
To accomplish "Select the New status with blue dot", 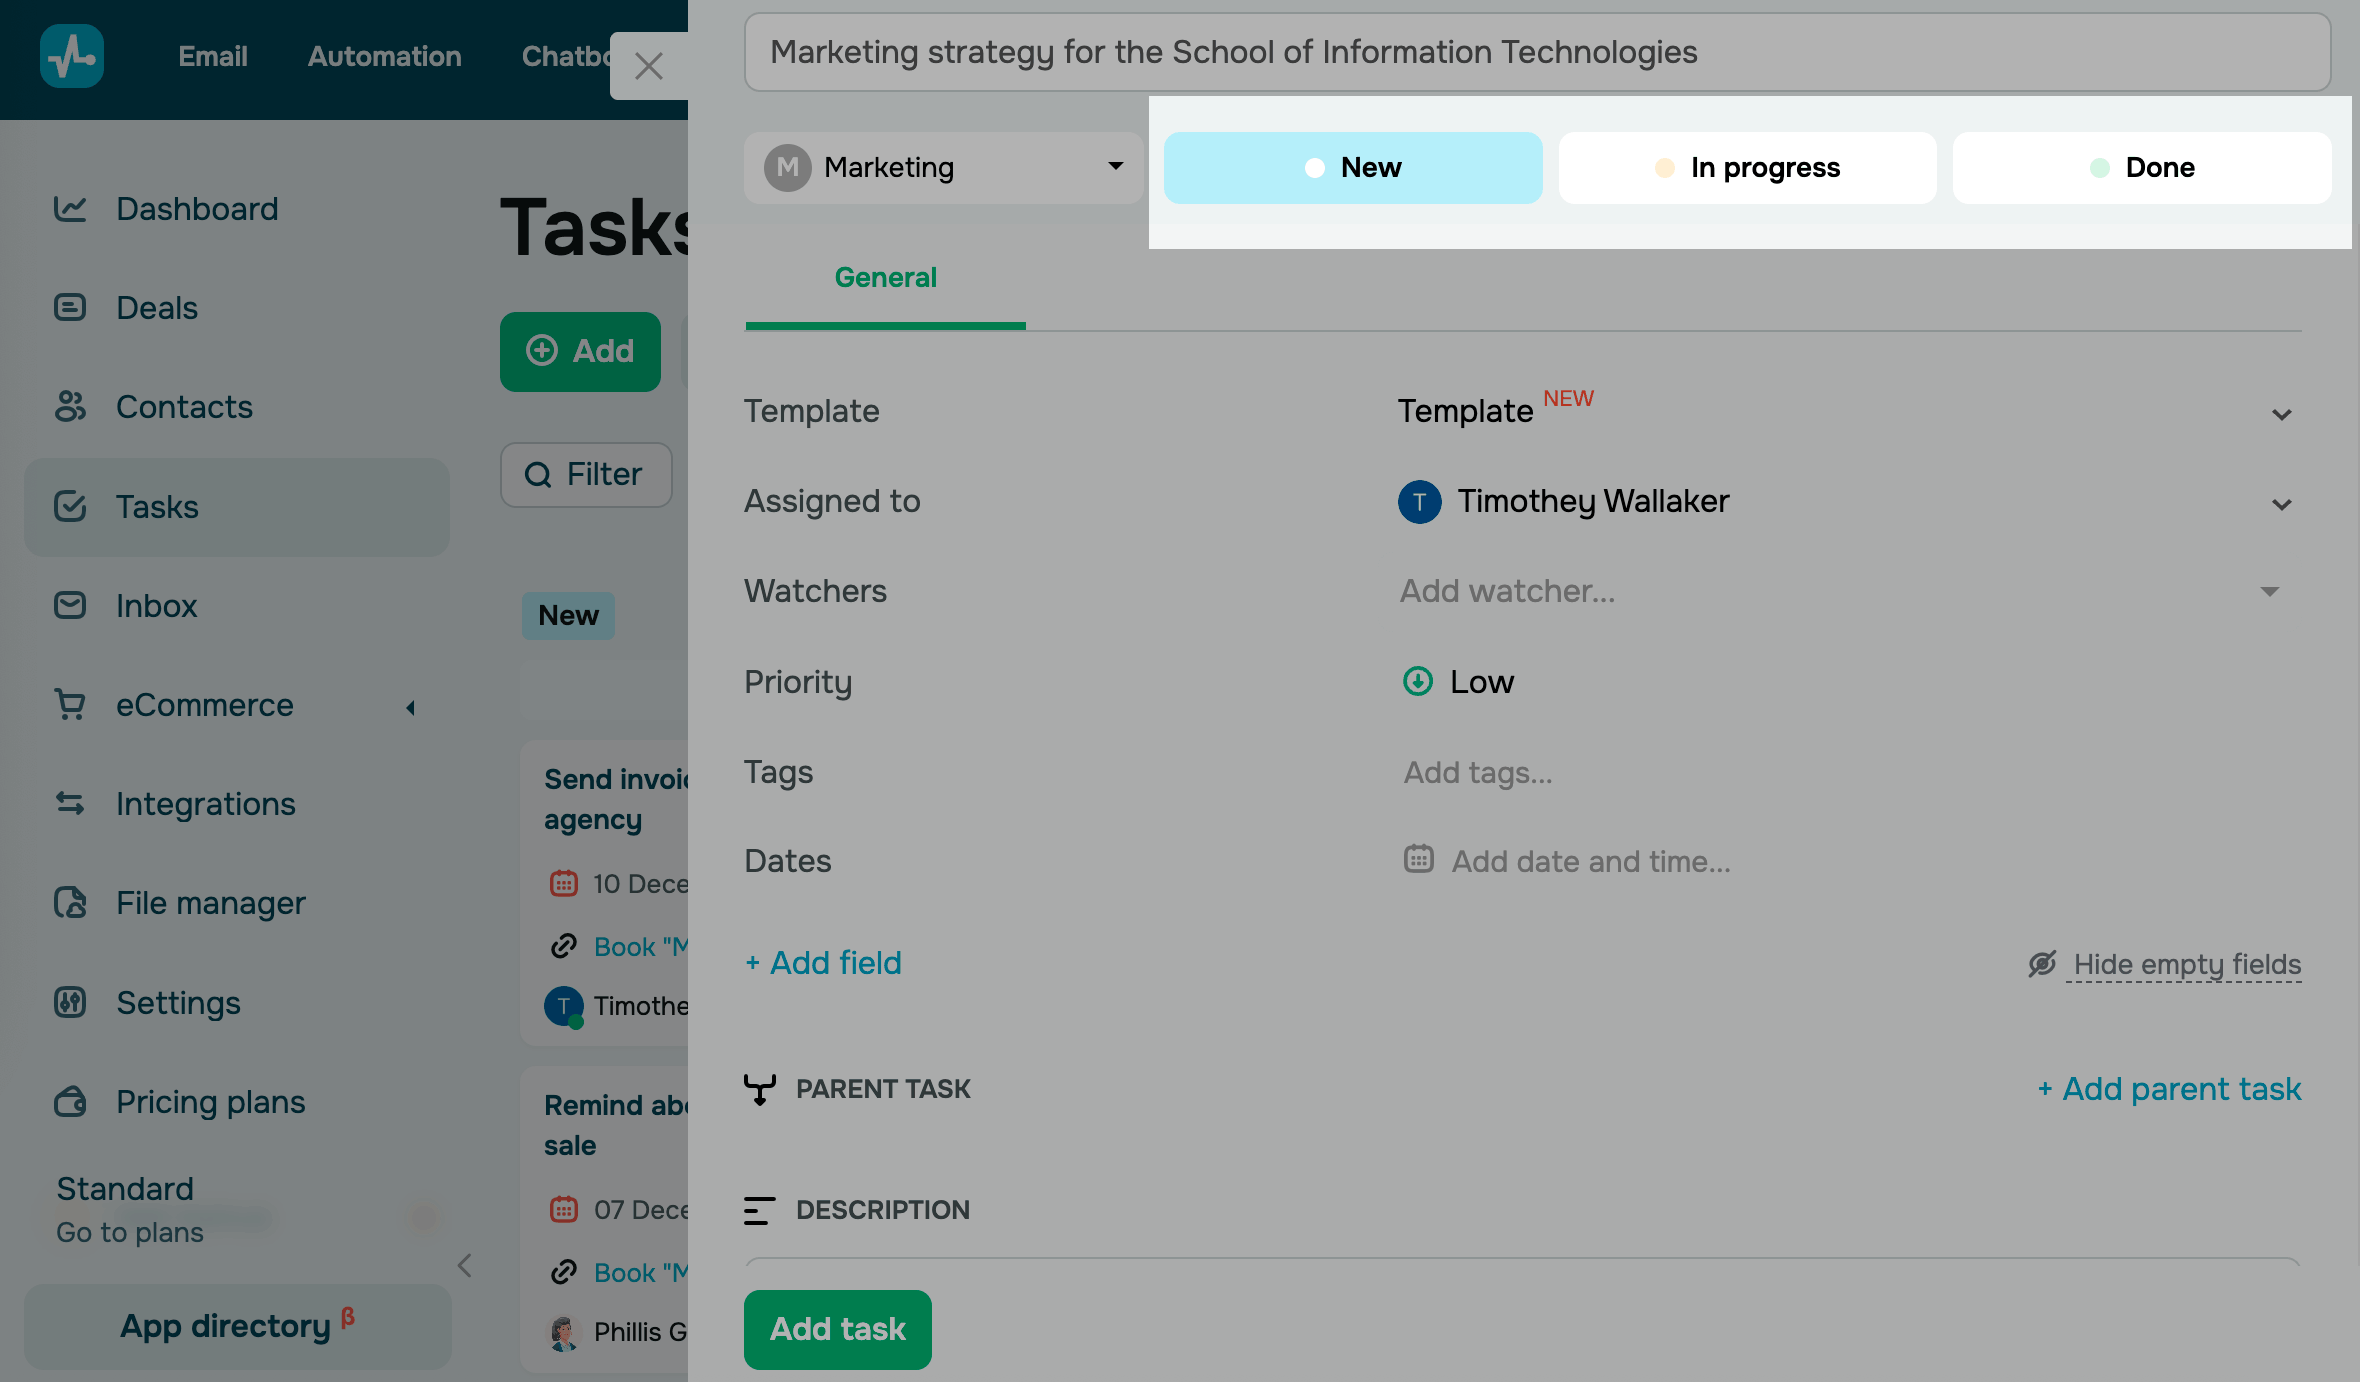I will [1352, 168].
